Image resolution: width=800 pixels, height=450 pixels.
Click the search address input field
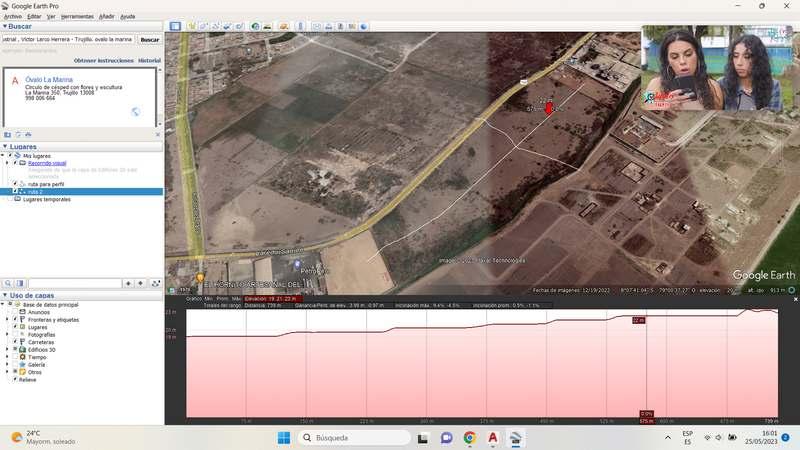tap(68, 39)
